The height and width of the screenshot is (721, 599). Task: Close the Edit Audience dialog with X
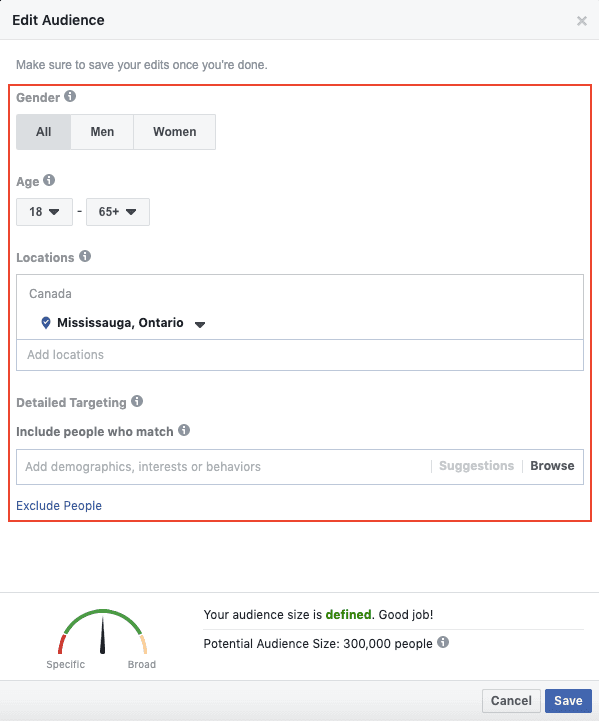pos(582,21)
